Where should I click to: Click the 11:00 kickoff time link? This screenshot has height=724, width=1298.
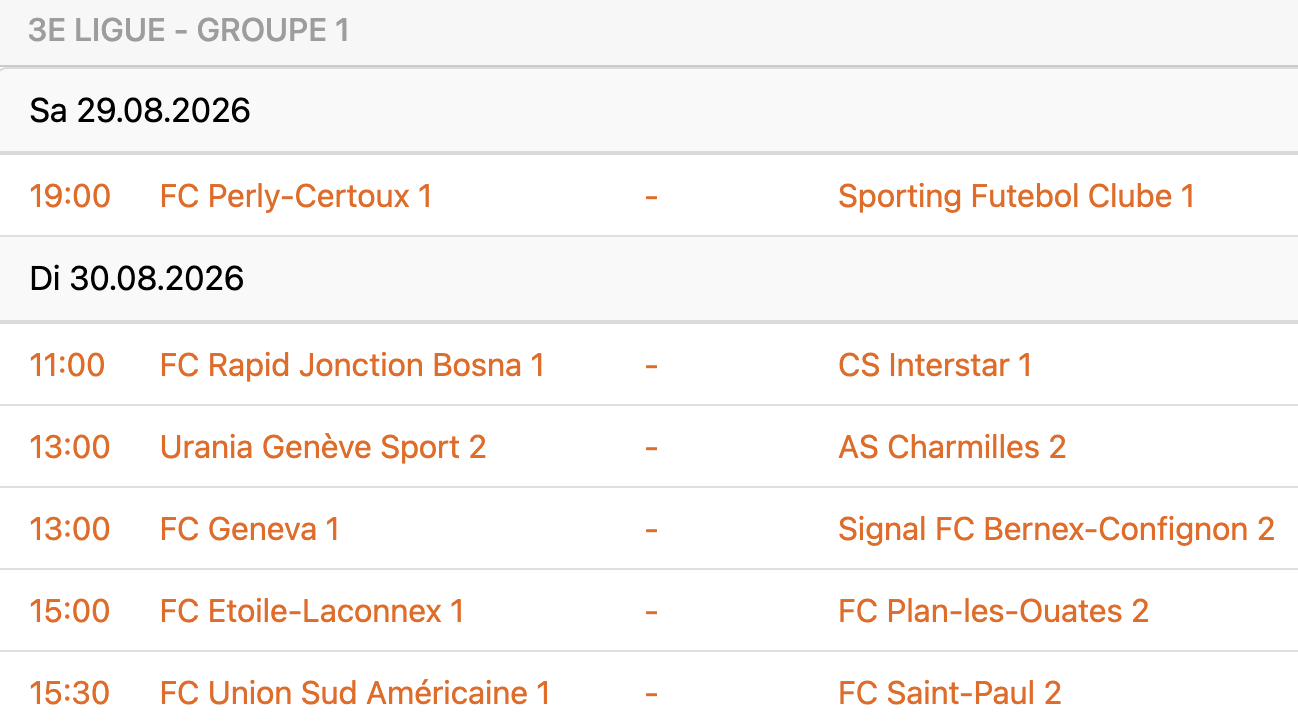pyautogui.click(x=67, y=365)
